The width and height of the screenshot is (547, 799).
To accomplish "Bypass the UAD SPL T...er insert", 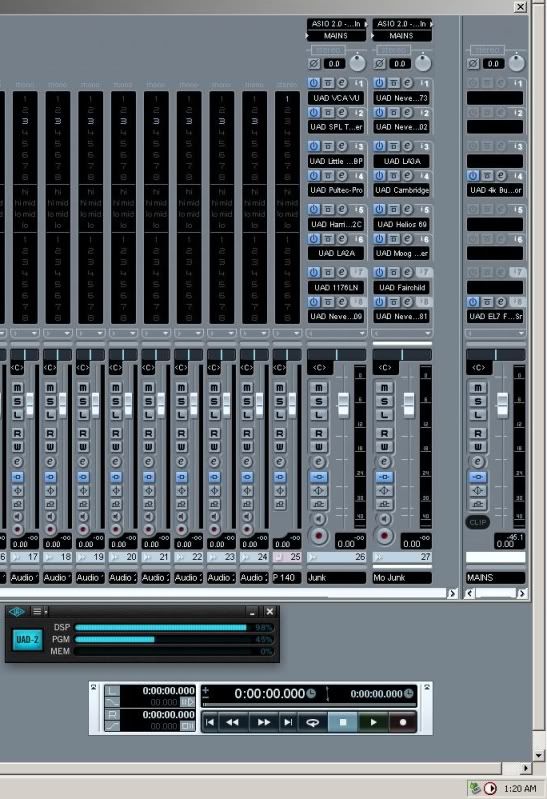I will point(328,113).
